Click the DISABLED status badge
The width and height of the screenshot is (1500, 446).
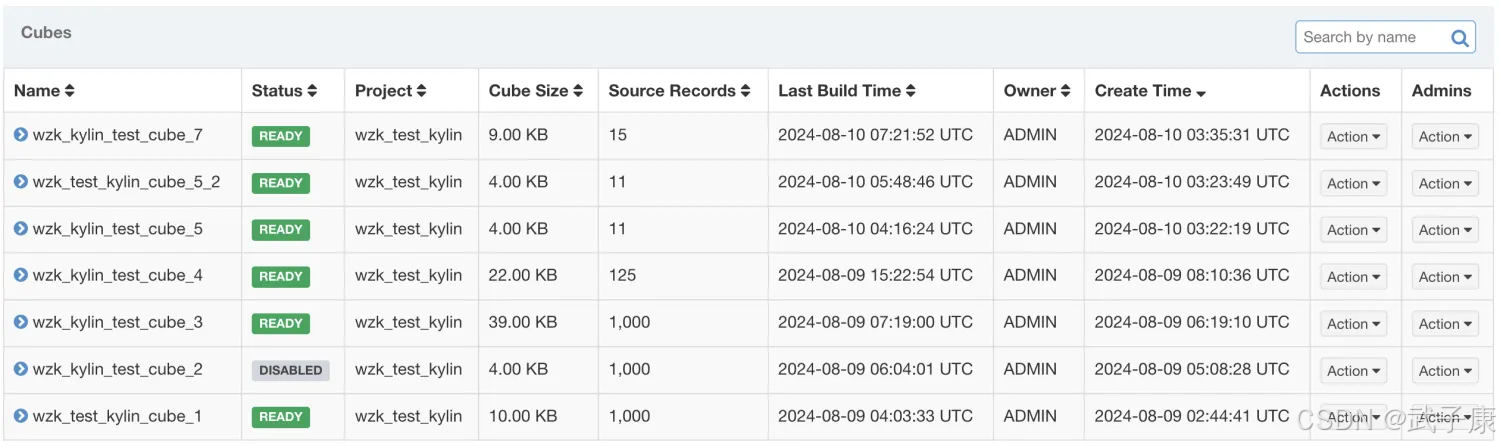pos(290,370)
